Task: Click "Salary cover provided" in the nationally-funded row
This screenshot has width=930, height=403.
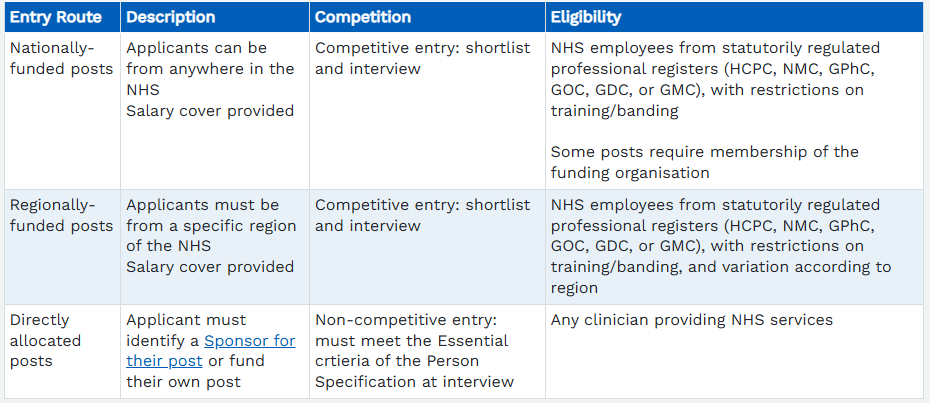Action: (210, 110)
